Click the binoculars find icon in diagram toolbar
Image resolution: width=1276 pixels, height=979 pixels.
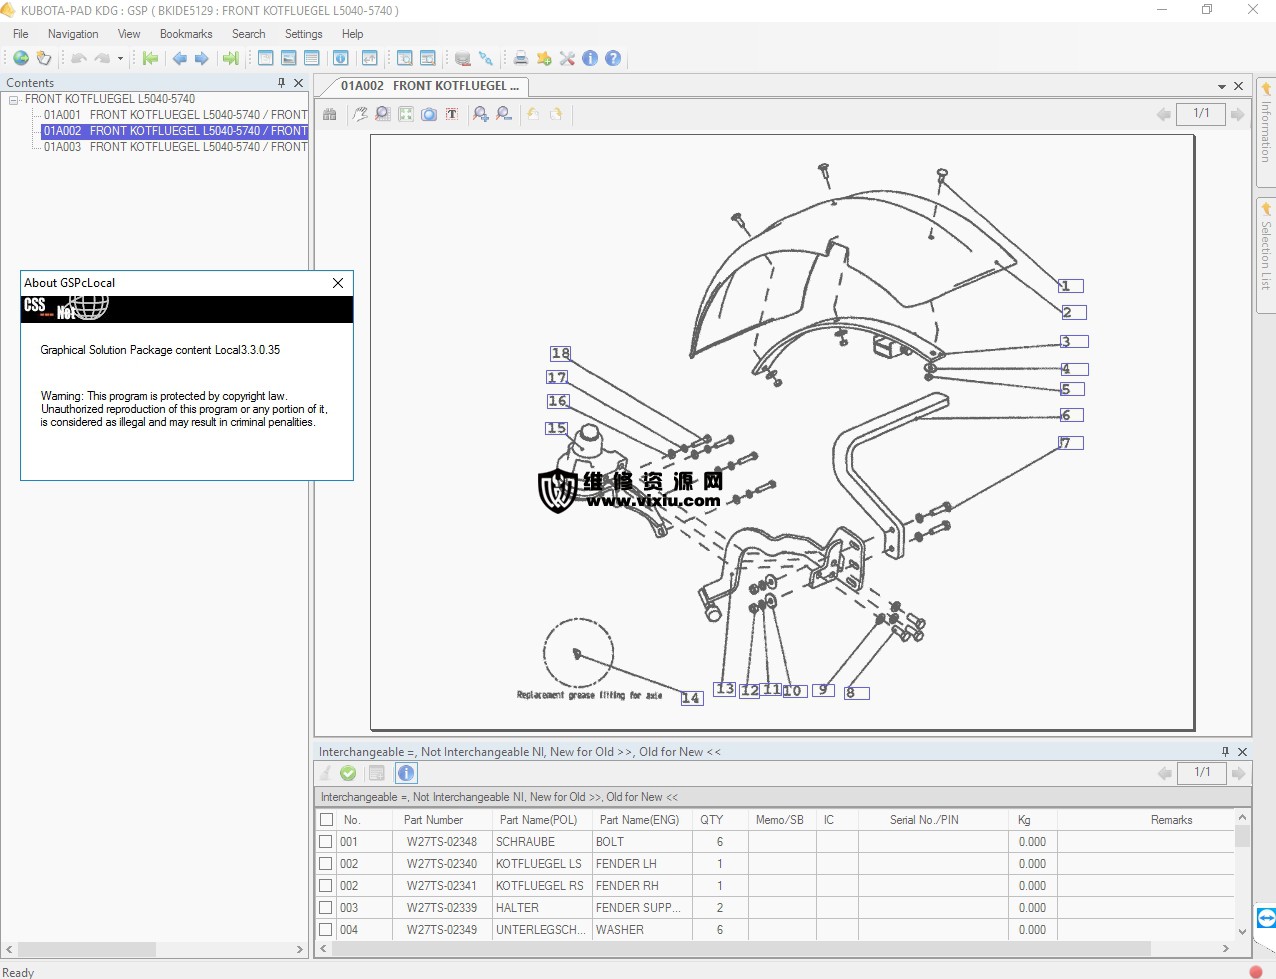[330, 114]
